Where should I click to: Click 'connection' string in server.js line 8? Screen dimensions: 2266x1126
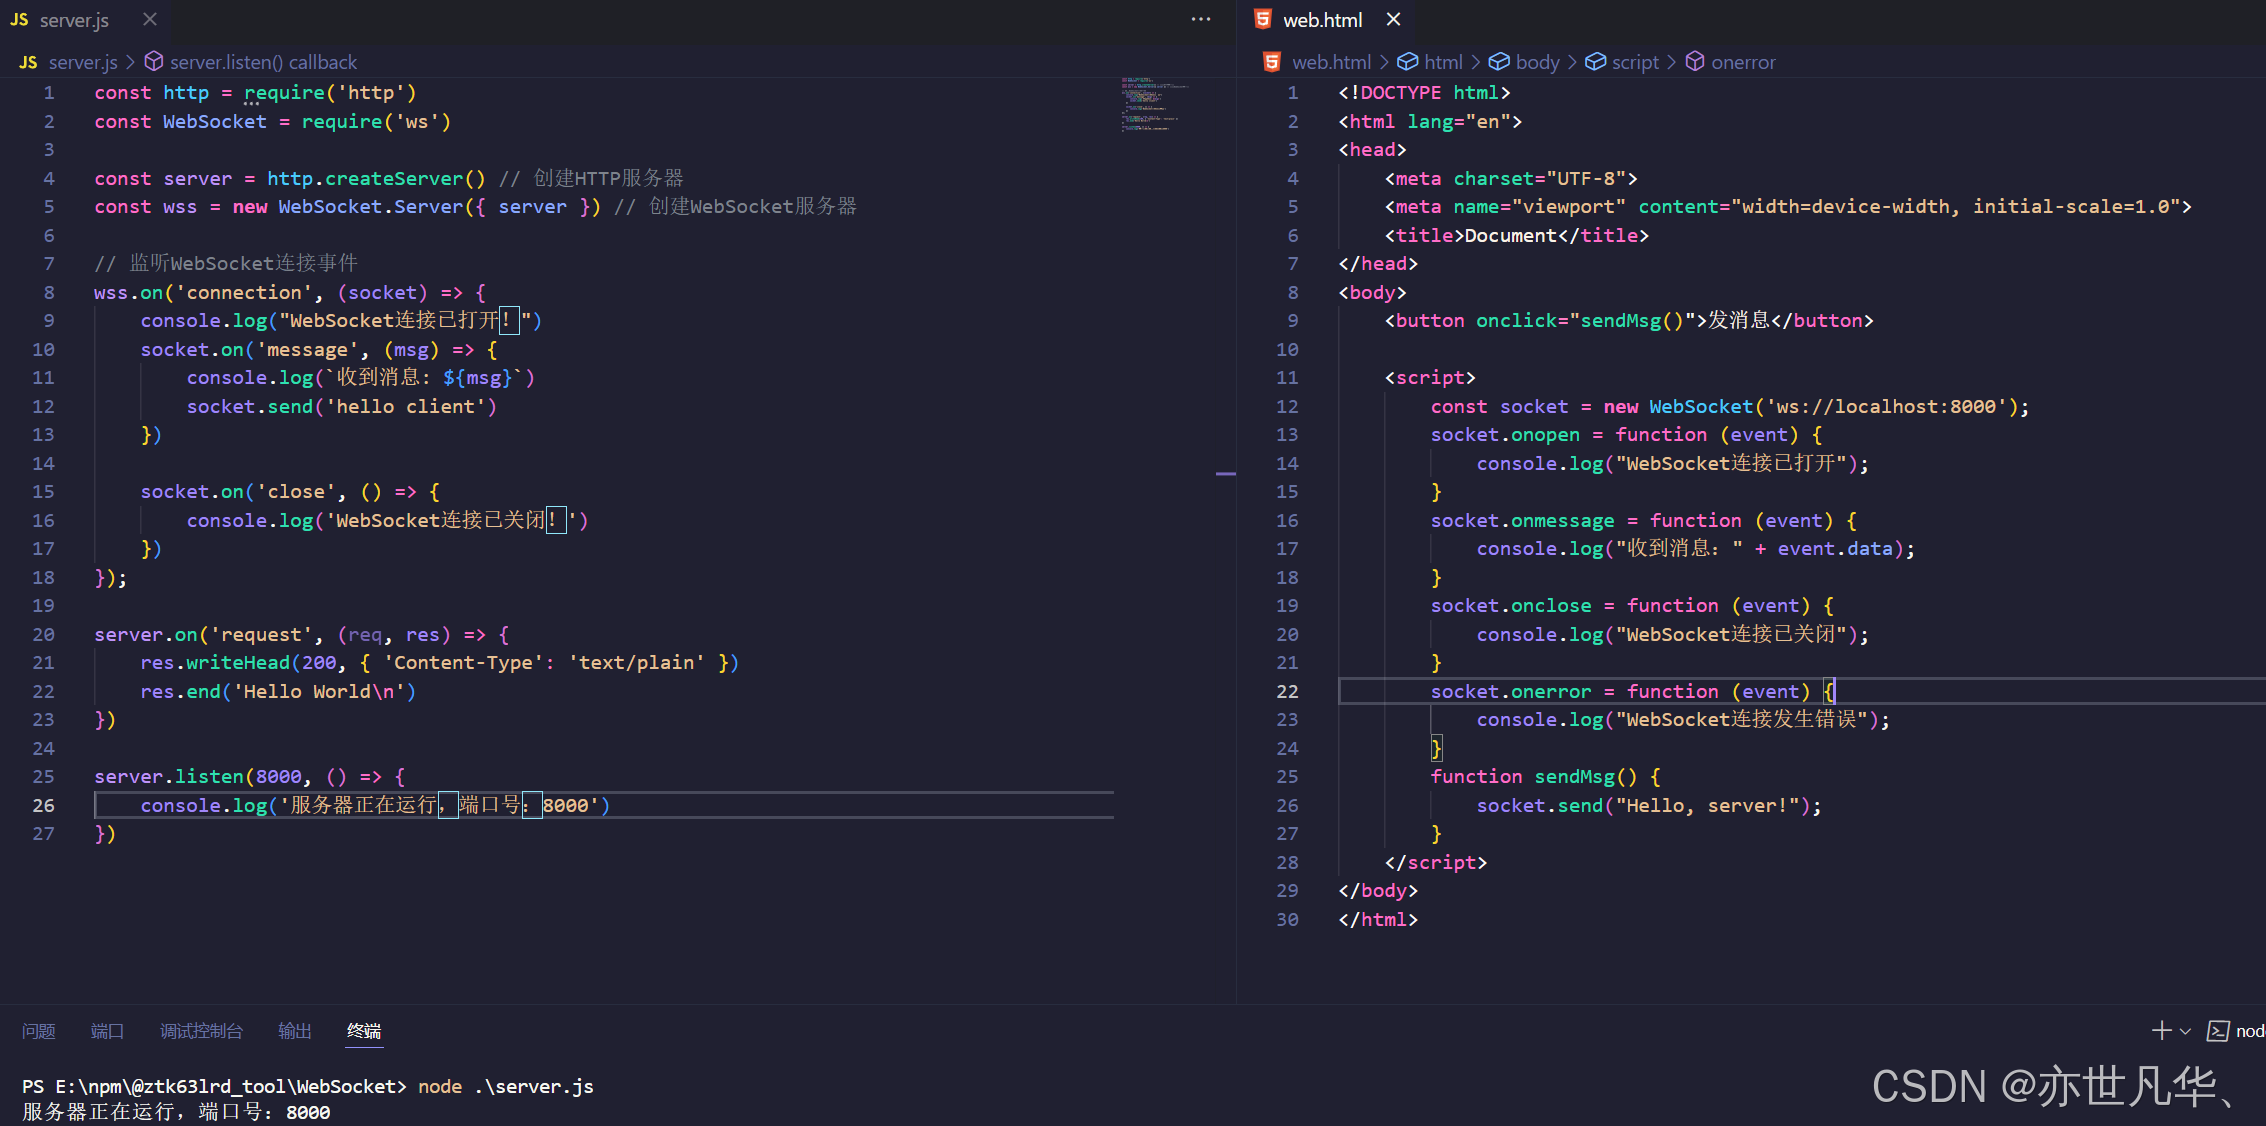click(x=244, y=293)
